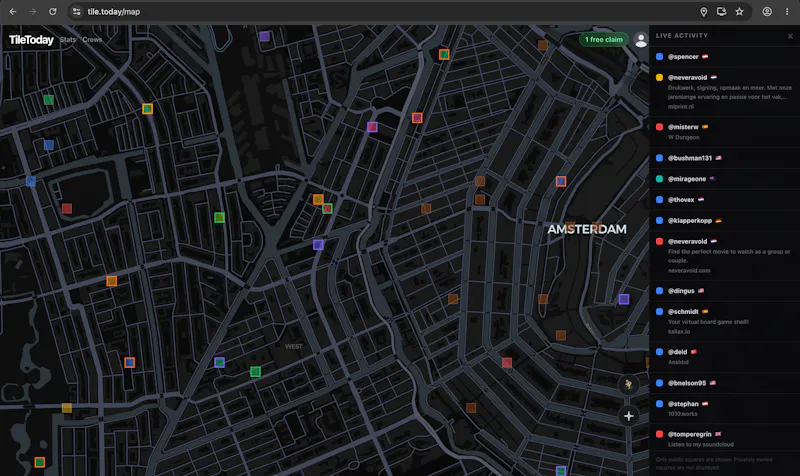
Task: Click the TileToday logo
Action: 31,40
